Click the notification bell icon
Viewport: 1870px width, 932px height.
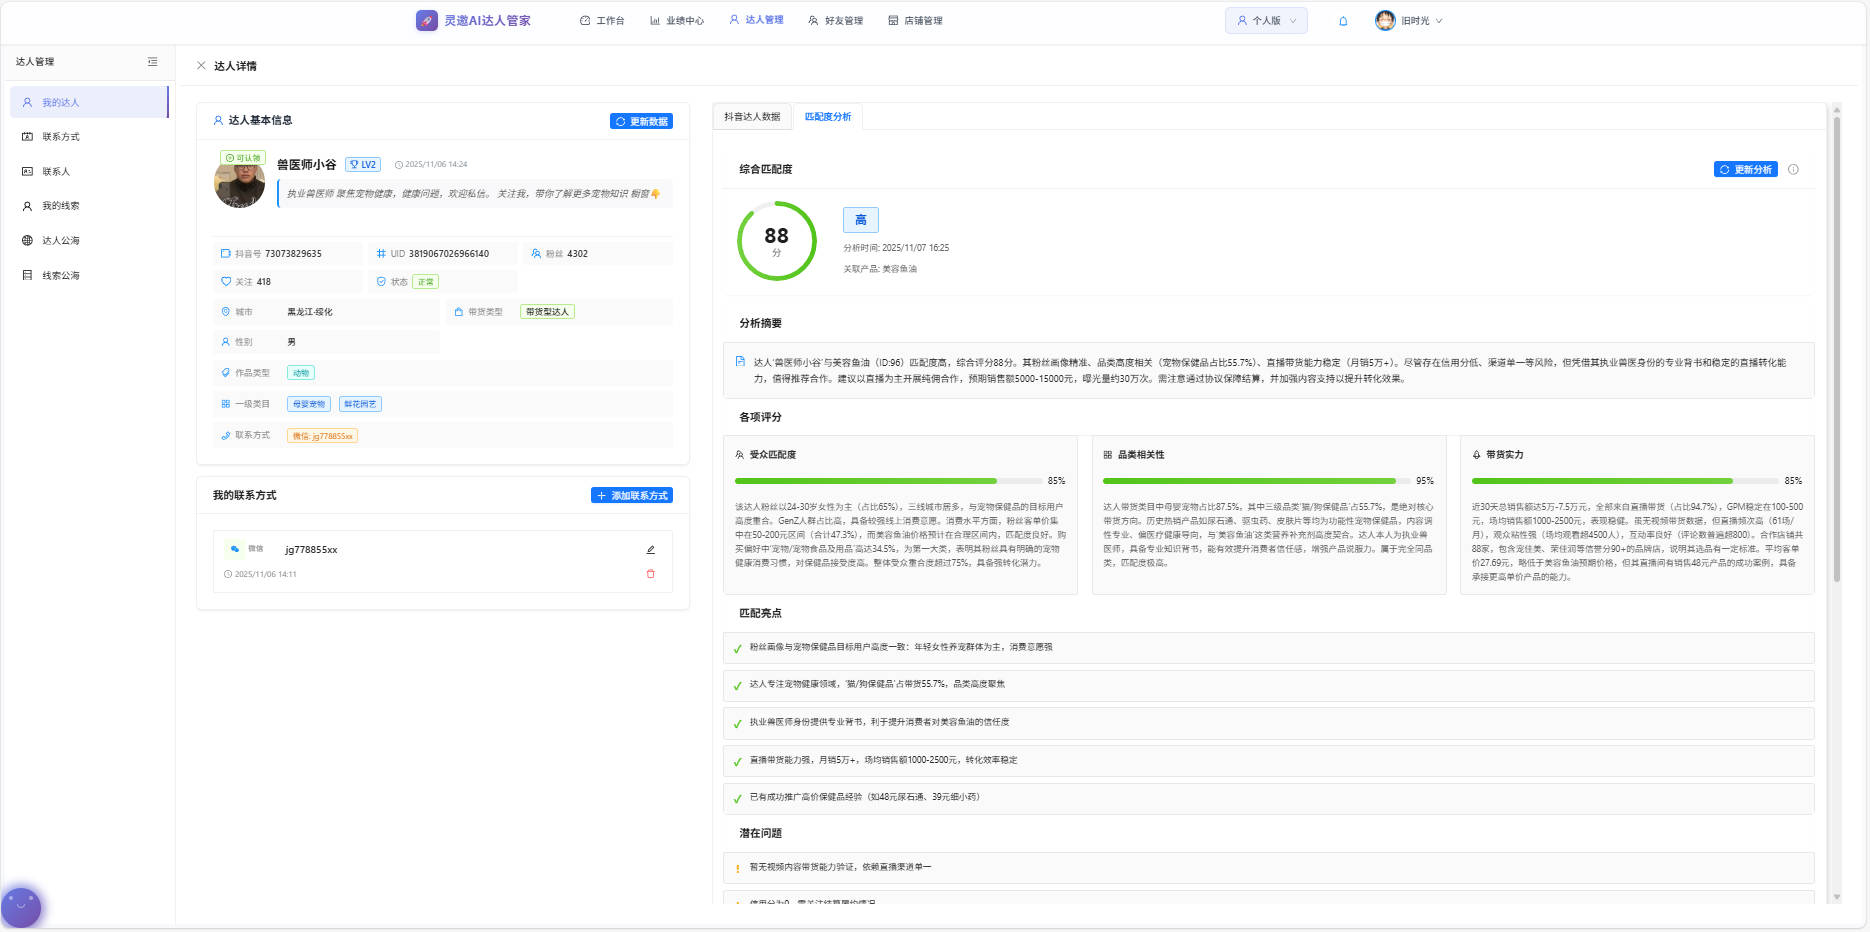coord(1343,21)
